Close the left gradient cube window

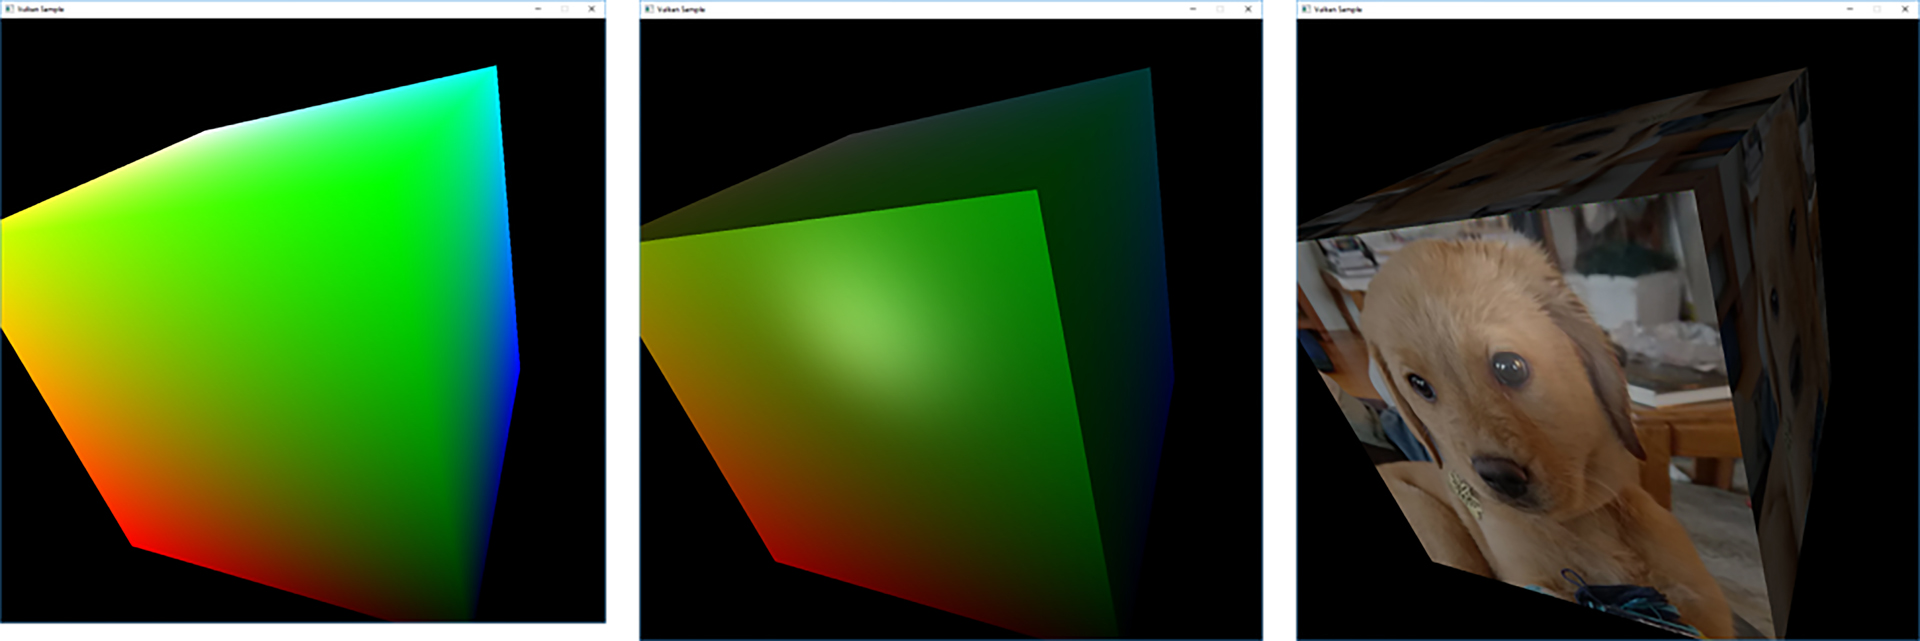click(x=592, y=9)
